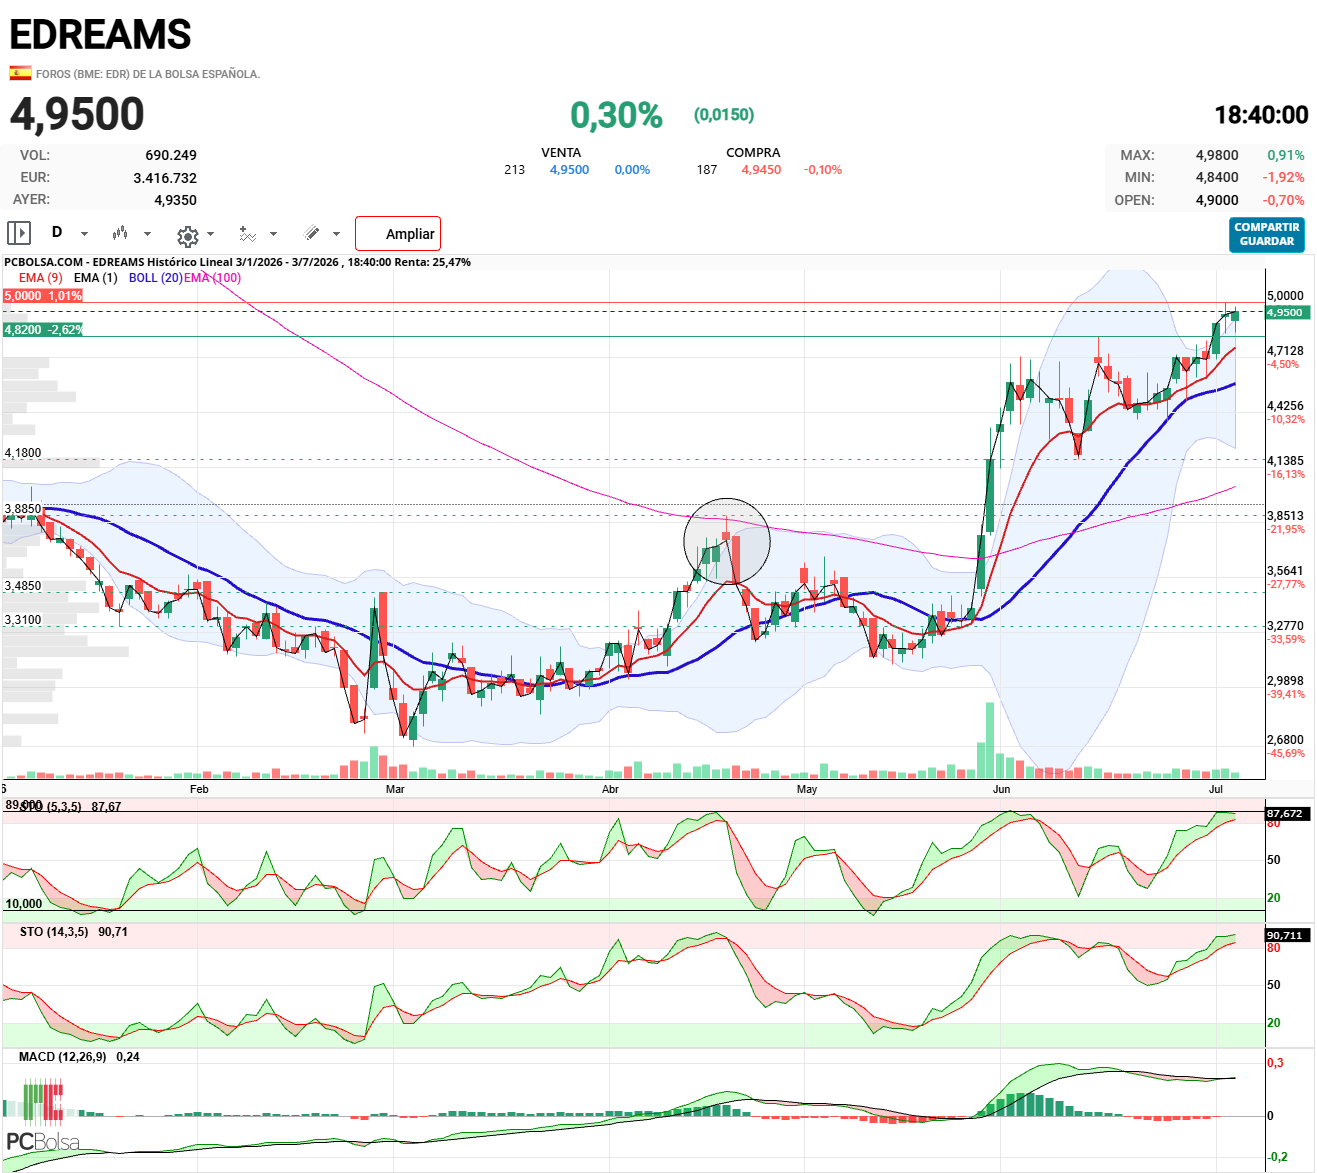Open the chart settings gear icon
1317x1173 pixels.
click(x=187, y=236)
